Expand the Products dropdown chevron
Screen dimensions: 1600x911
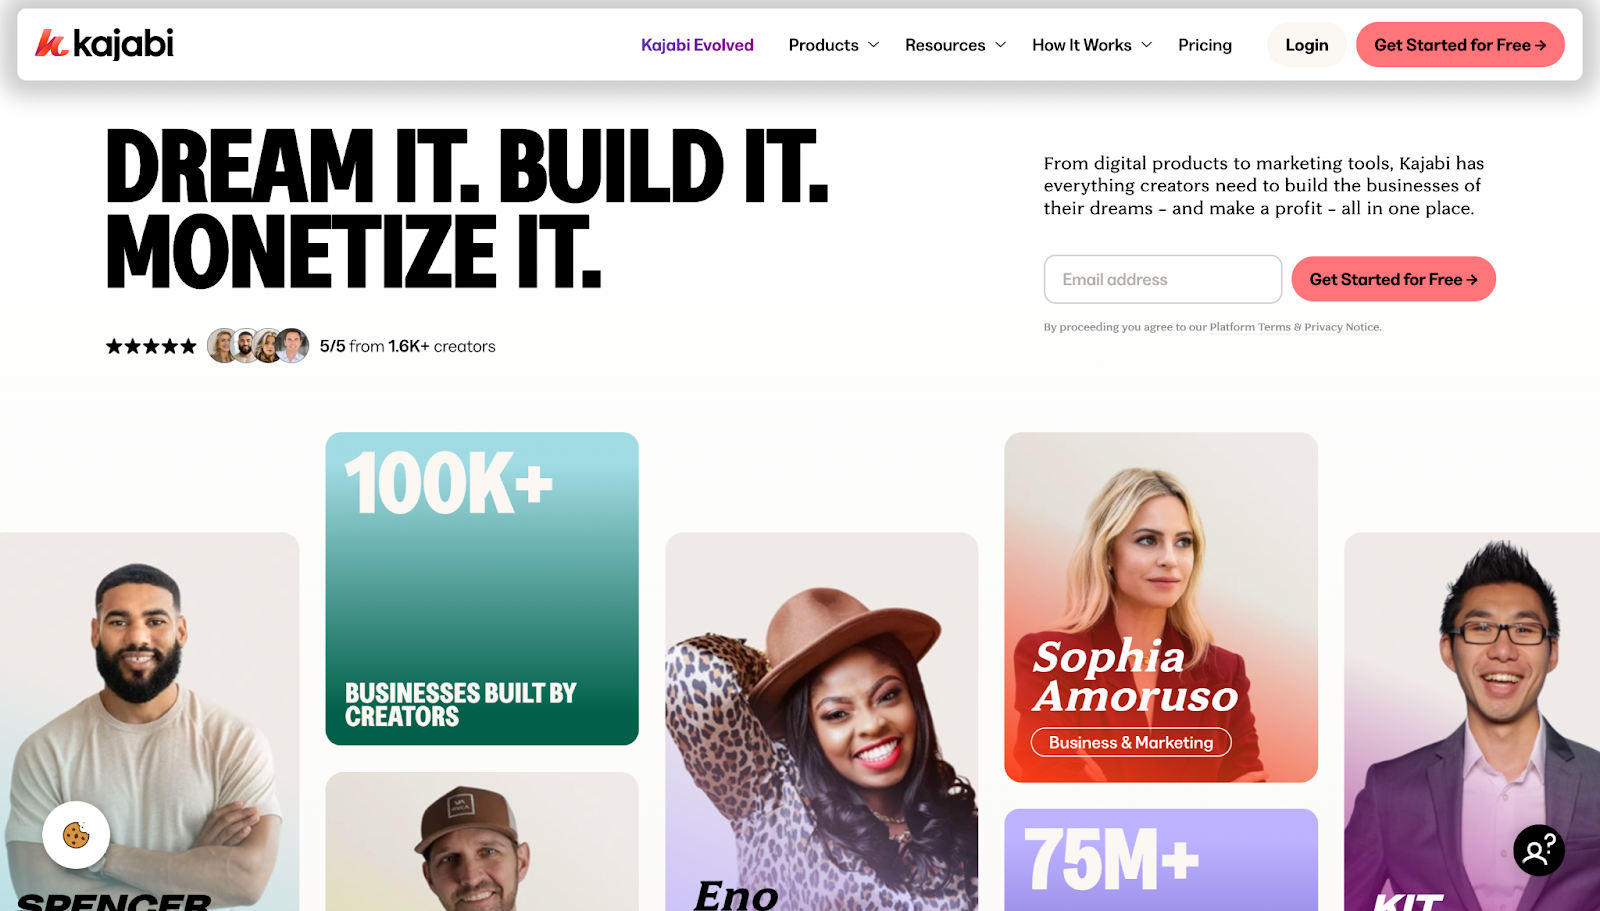pos(873,45)
